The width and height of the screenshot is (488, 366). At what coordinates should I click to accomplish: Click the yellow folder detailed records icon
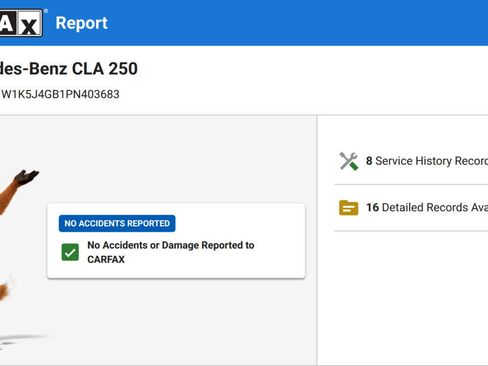point(349,208)
